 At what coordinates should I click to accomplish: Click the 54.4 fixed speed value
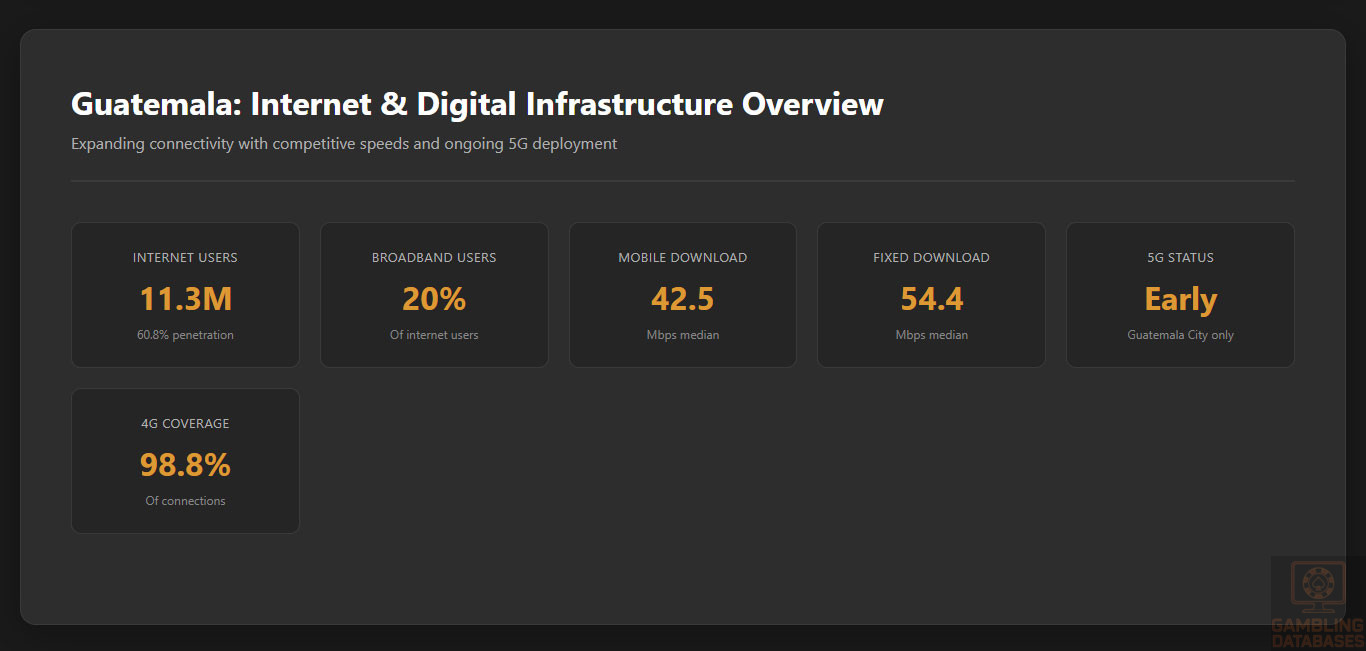point(931,299)
